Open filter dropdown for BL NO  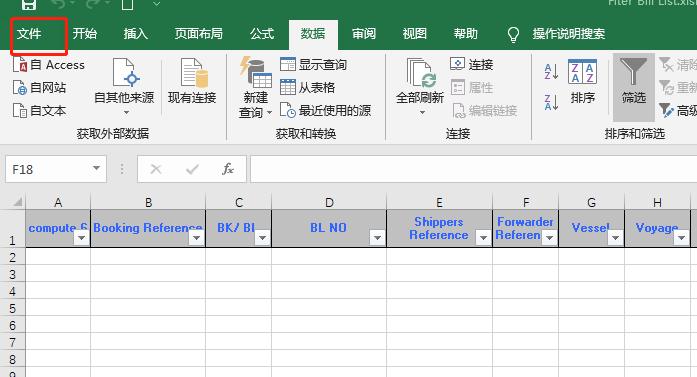377,238
